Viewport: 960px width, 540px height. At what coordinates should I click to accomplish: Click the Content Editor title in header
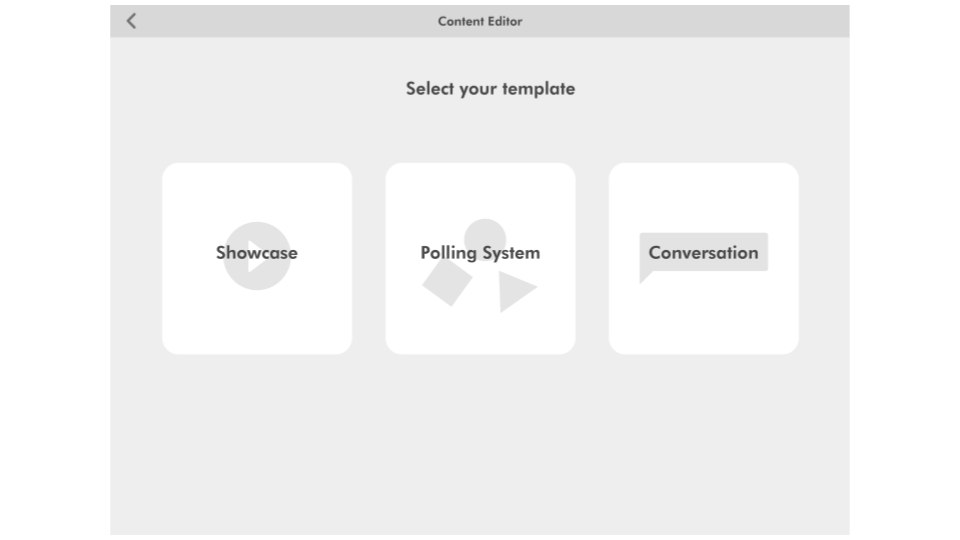click(x=480, y=21)
